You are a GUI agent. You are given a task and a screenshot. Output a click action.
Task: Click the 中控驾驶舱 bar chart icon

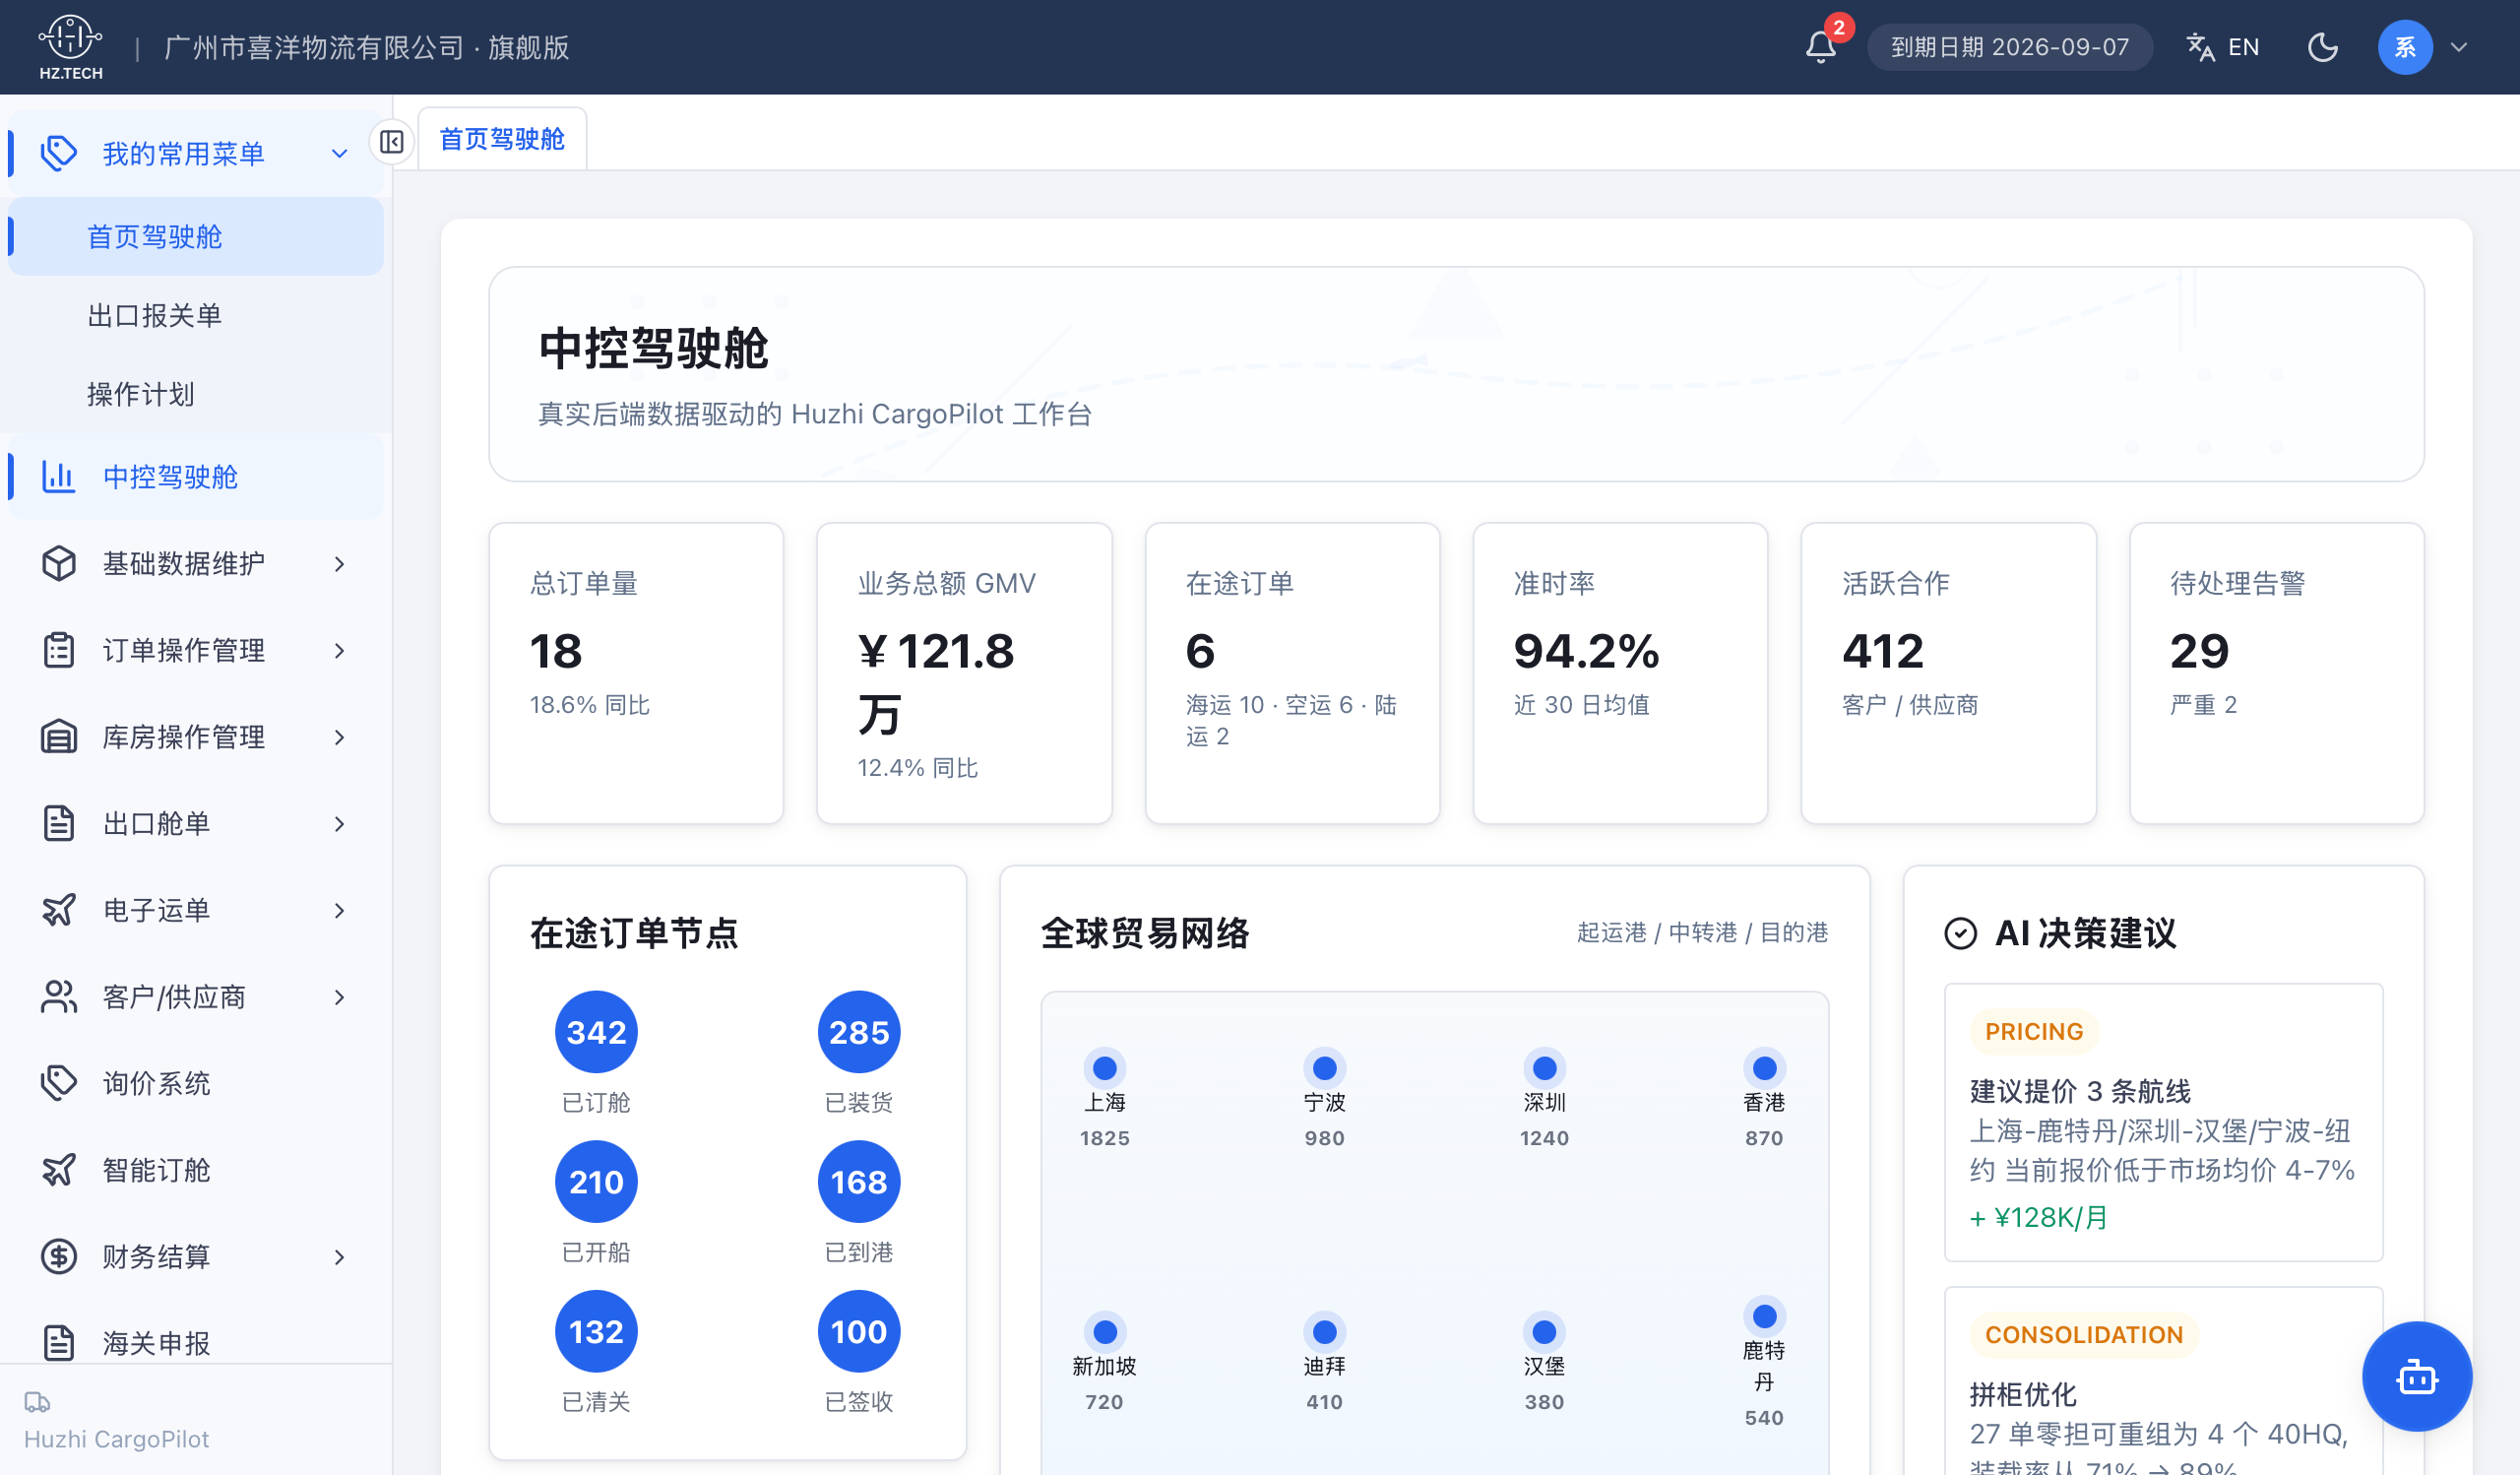[58, 477]
